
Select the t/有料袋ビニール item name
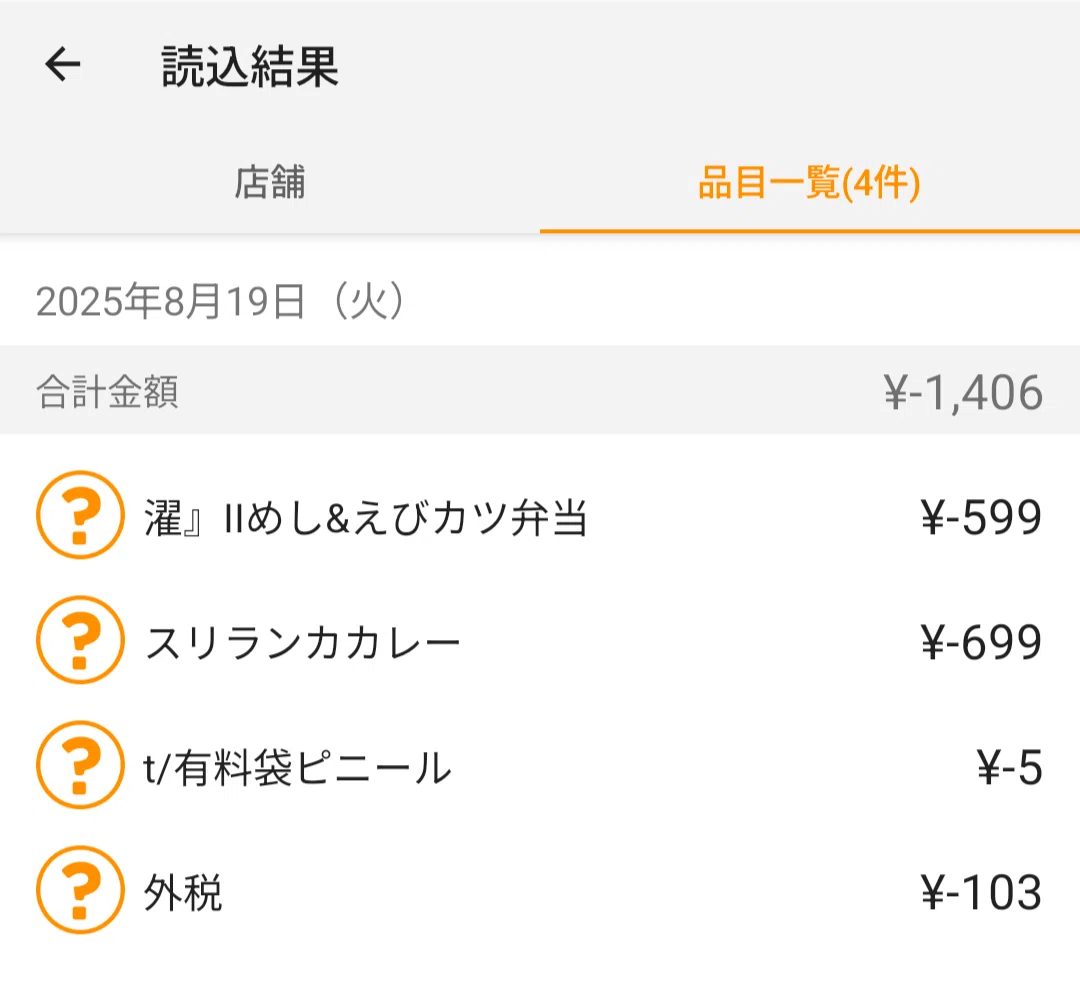click(298, 768)
